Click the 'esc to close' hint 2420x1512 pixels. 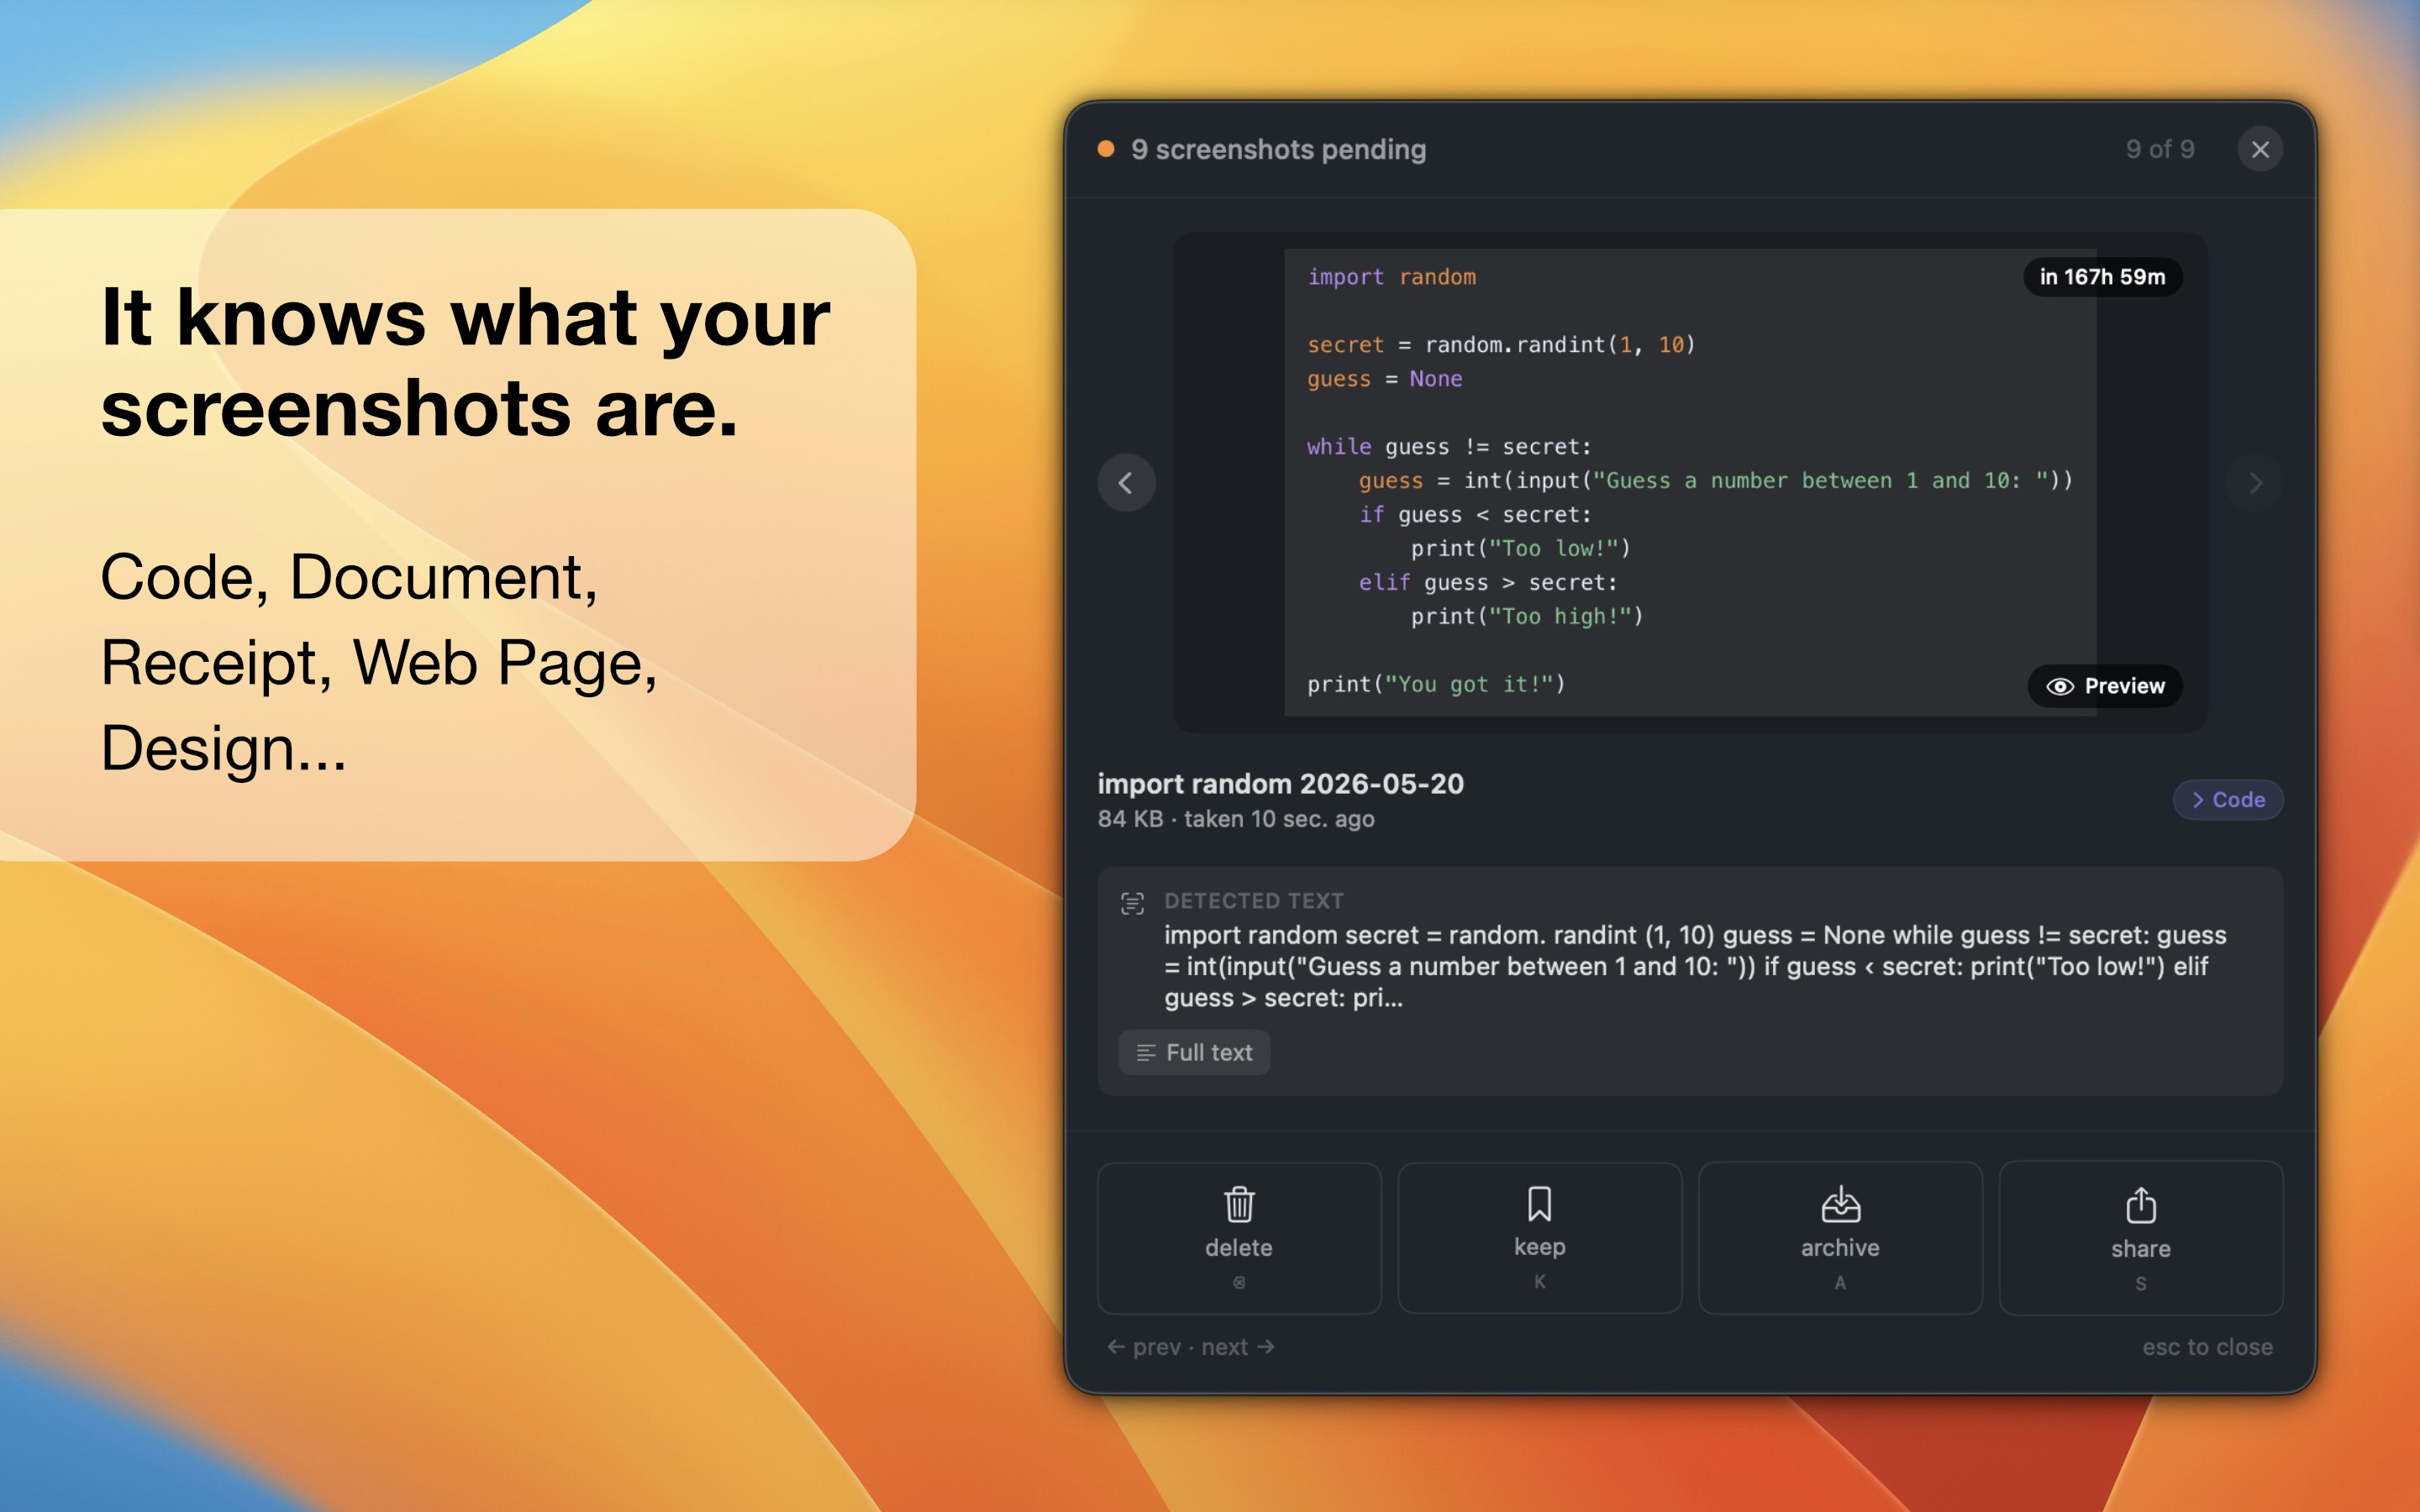[2207, 1347]
